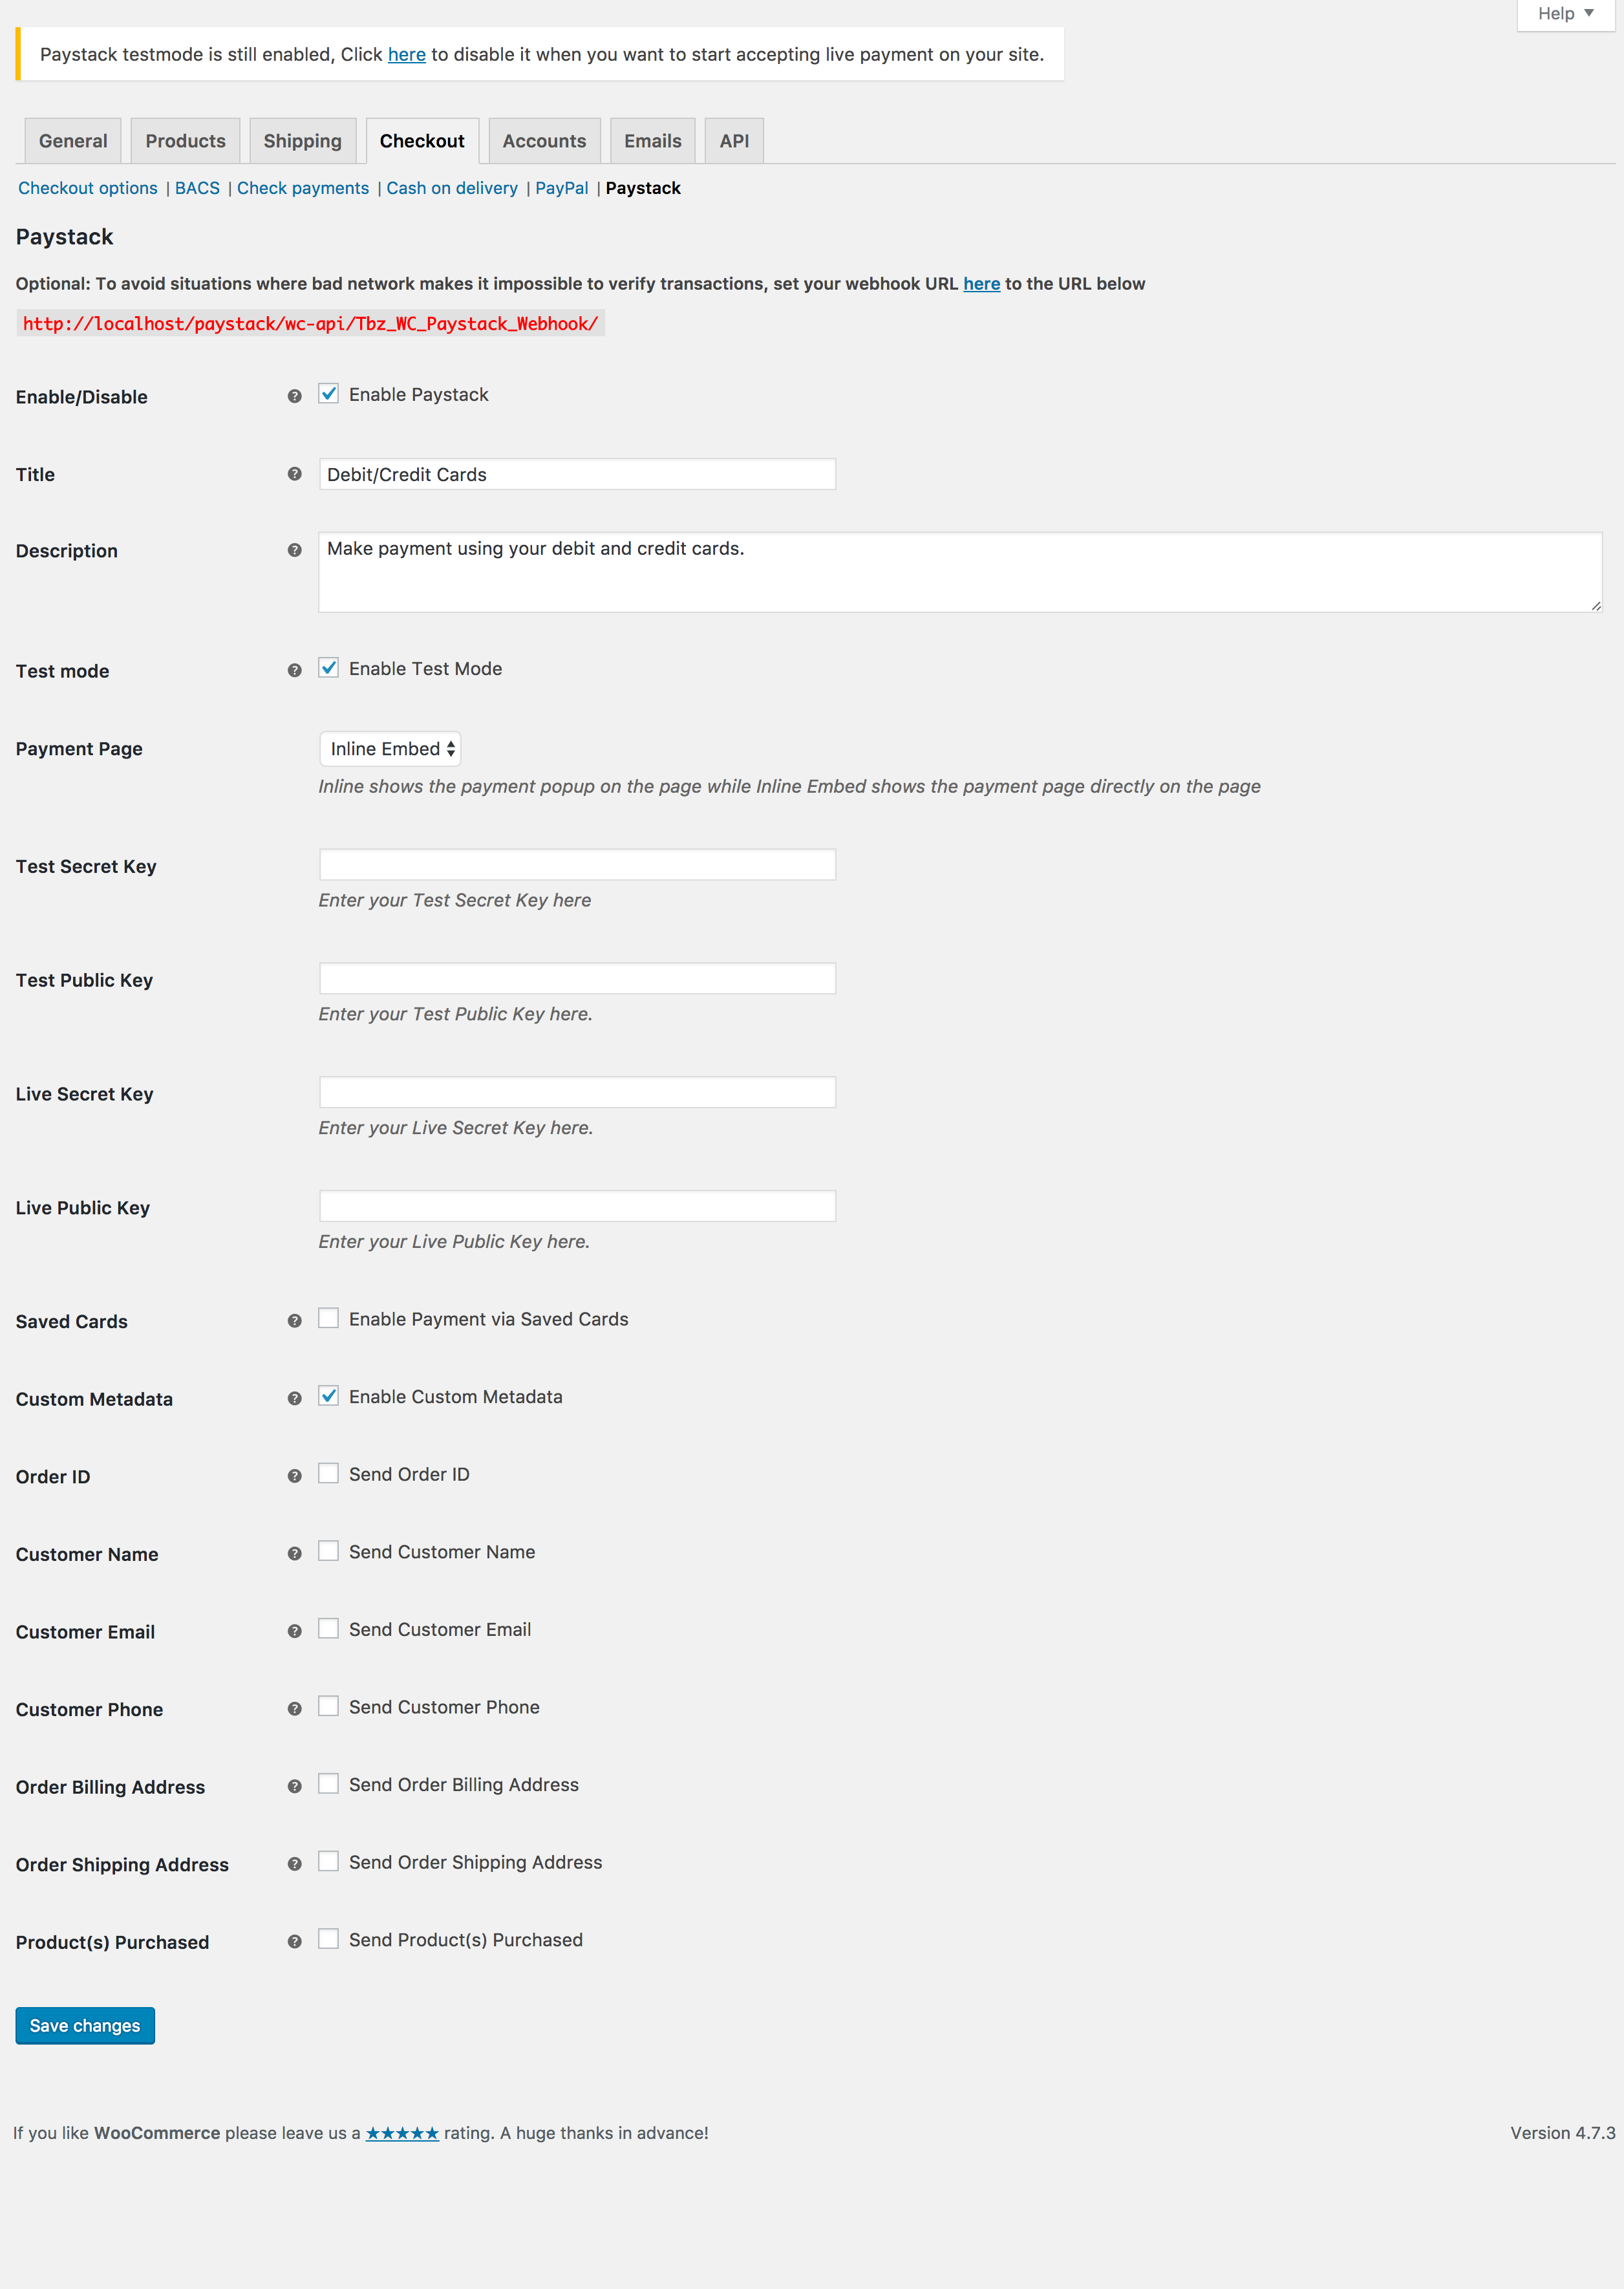Click help icon beside Description label

click(294, 550)
